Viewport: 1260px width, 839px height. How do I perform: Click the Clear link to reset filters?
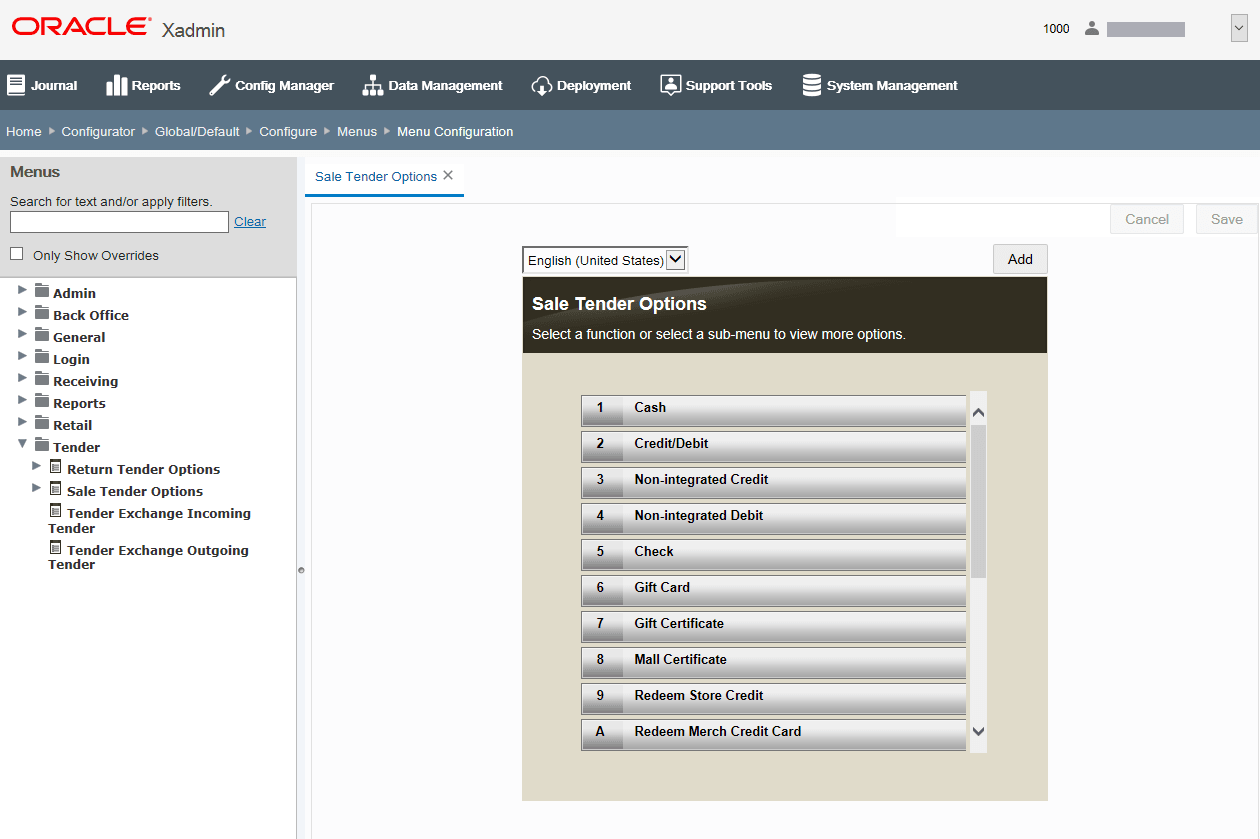pyautogui.click(x=250, y=221)
